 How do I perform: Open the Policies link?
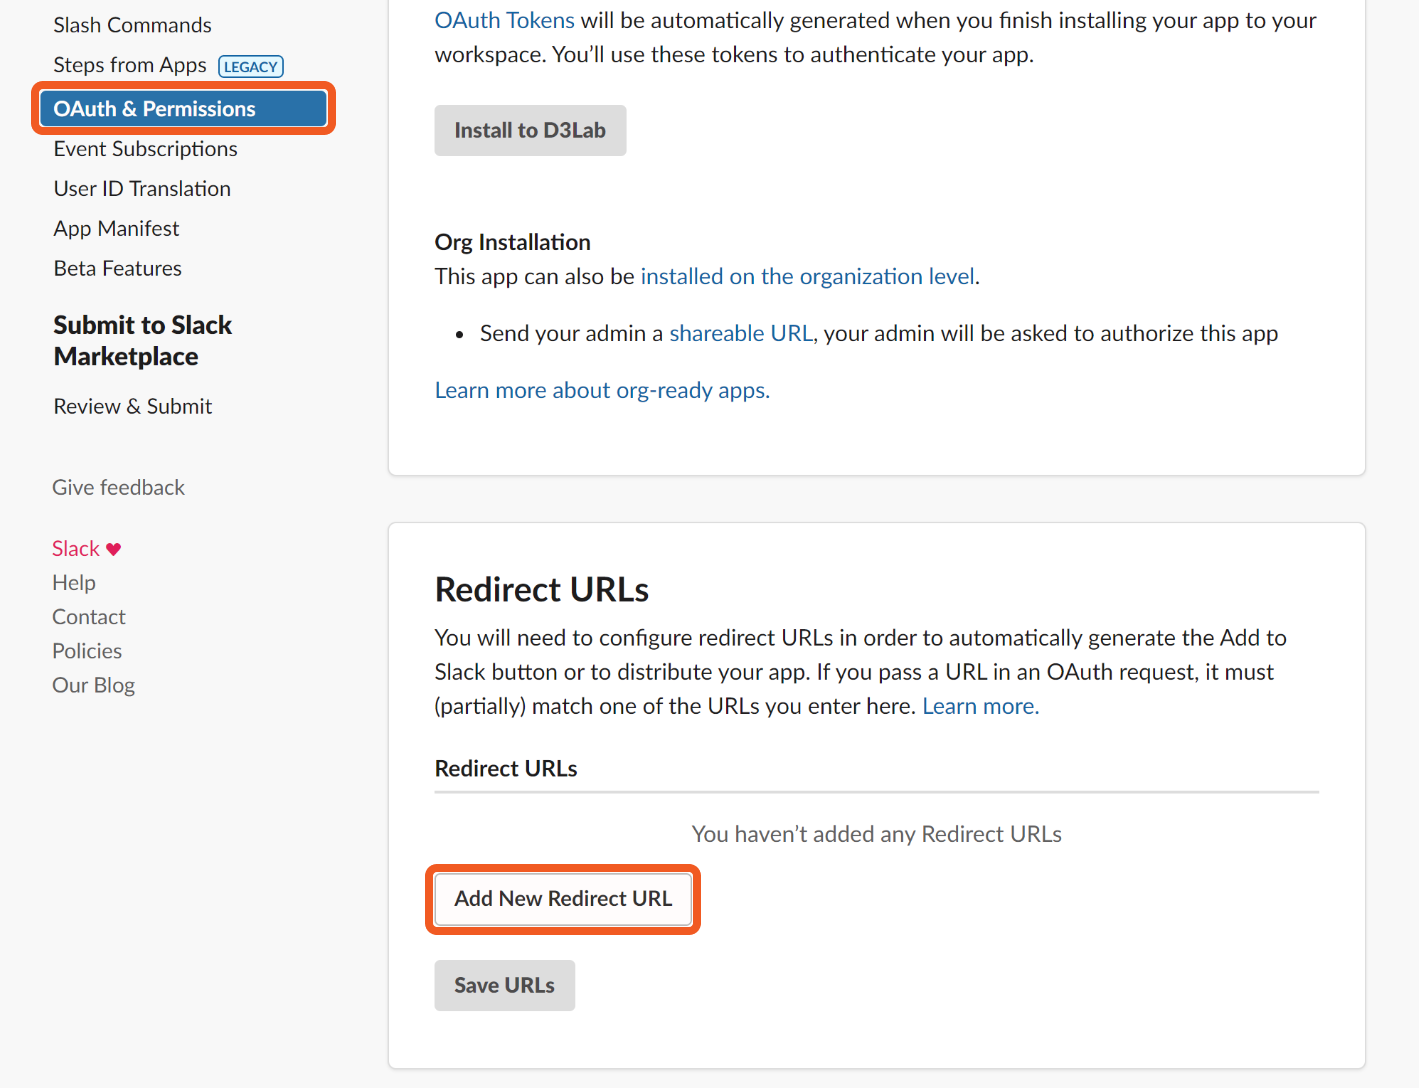[x=87, y=651]
